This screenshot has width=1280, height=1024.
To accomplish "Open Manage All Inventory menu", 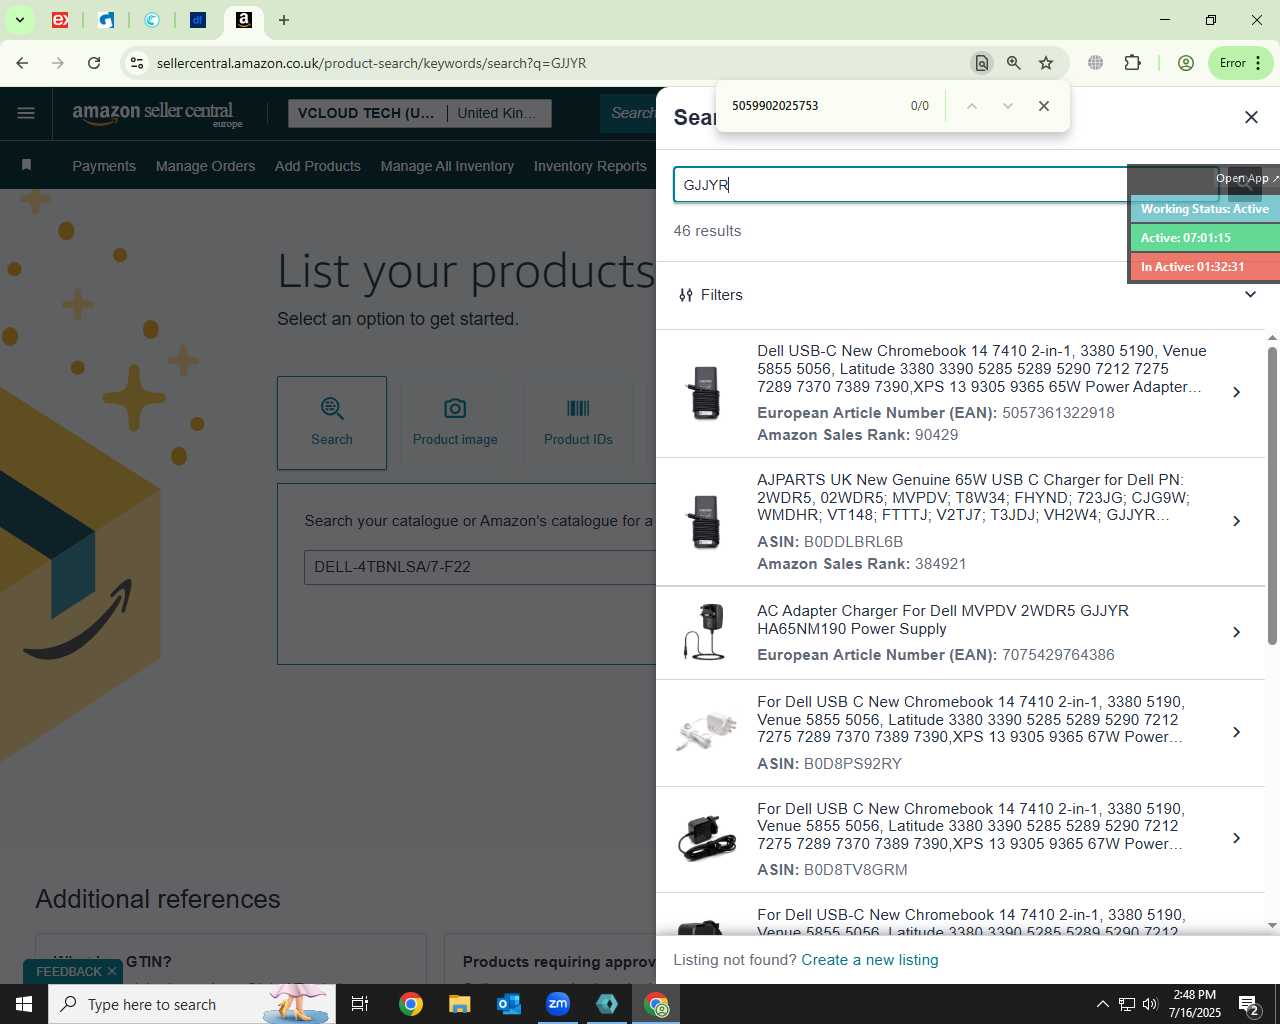I will [x=447, y=166].
